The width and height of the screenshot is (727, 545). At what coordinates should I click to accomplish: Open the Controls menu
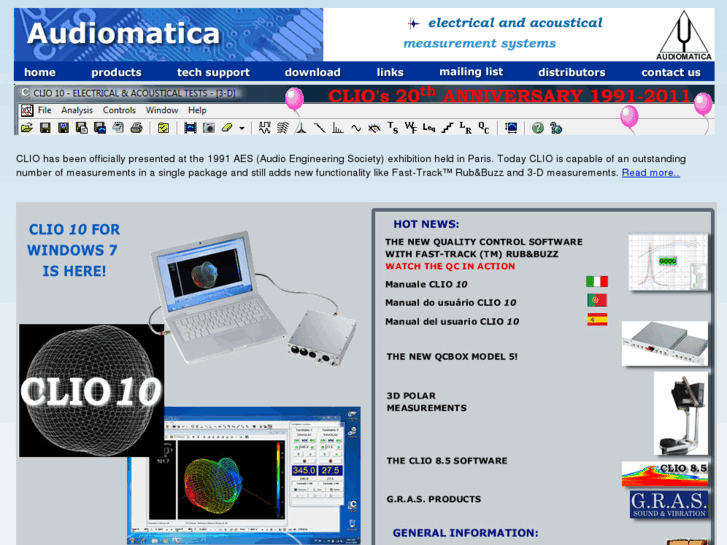click(x=119, y=110)
